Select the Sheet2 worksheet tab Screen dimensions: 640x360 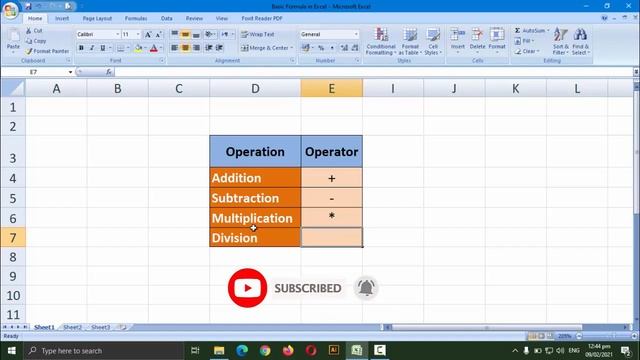[x=72, y=327]
